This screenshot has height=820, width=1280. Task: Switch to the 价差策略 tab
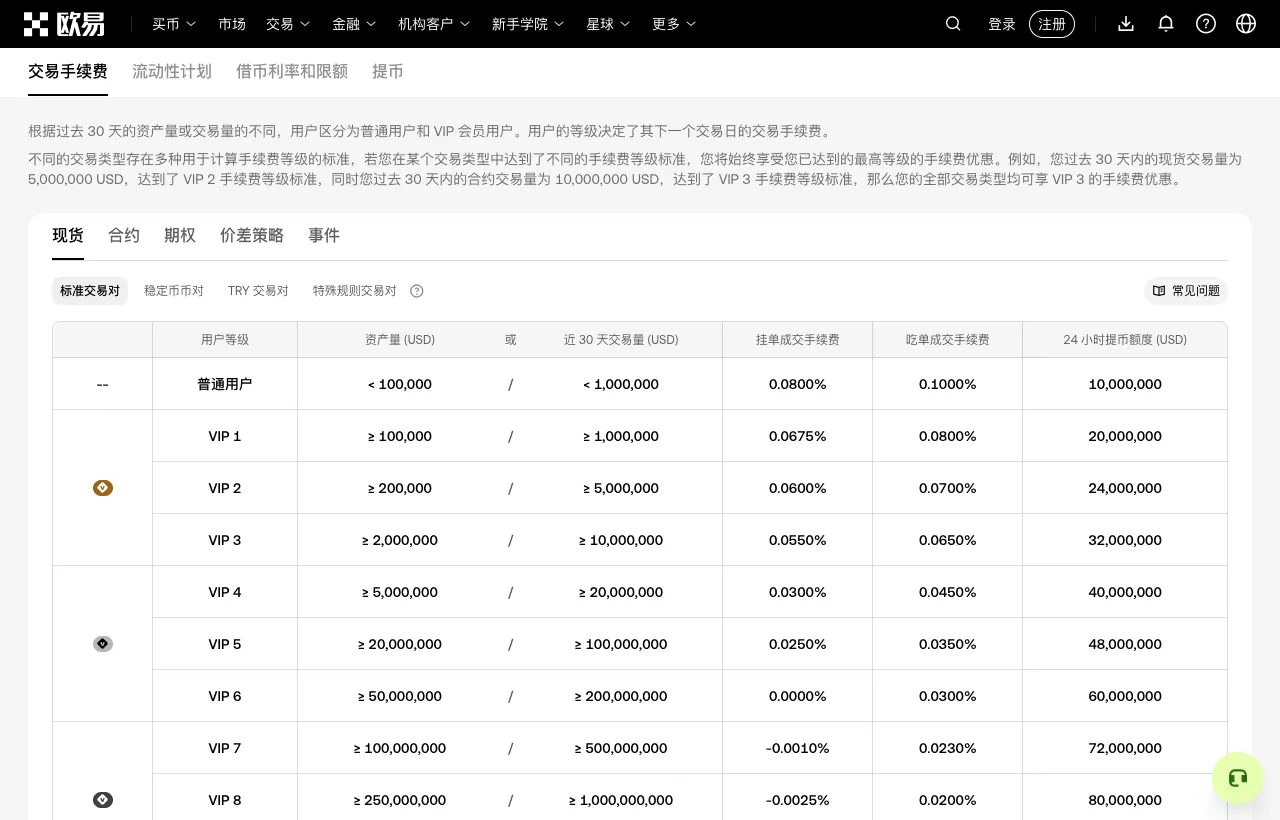[x=252, y=235]
